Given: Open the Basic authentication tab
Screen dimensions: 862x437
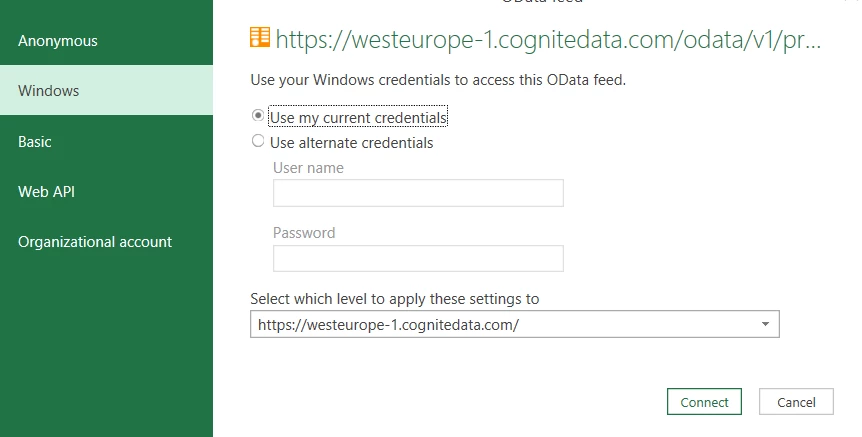Looking at the screenshot, I should click(x=35, y=142).
